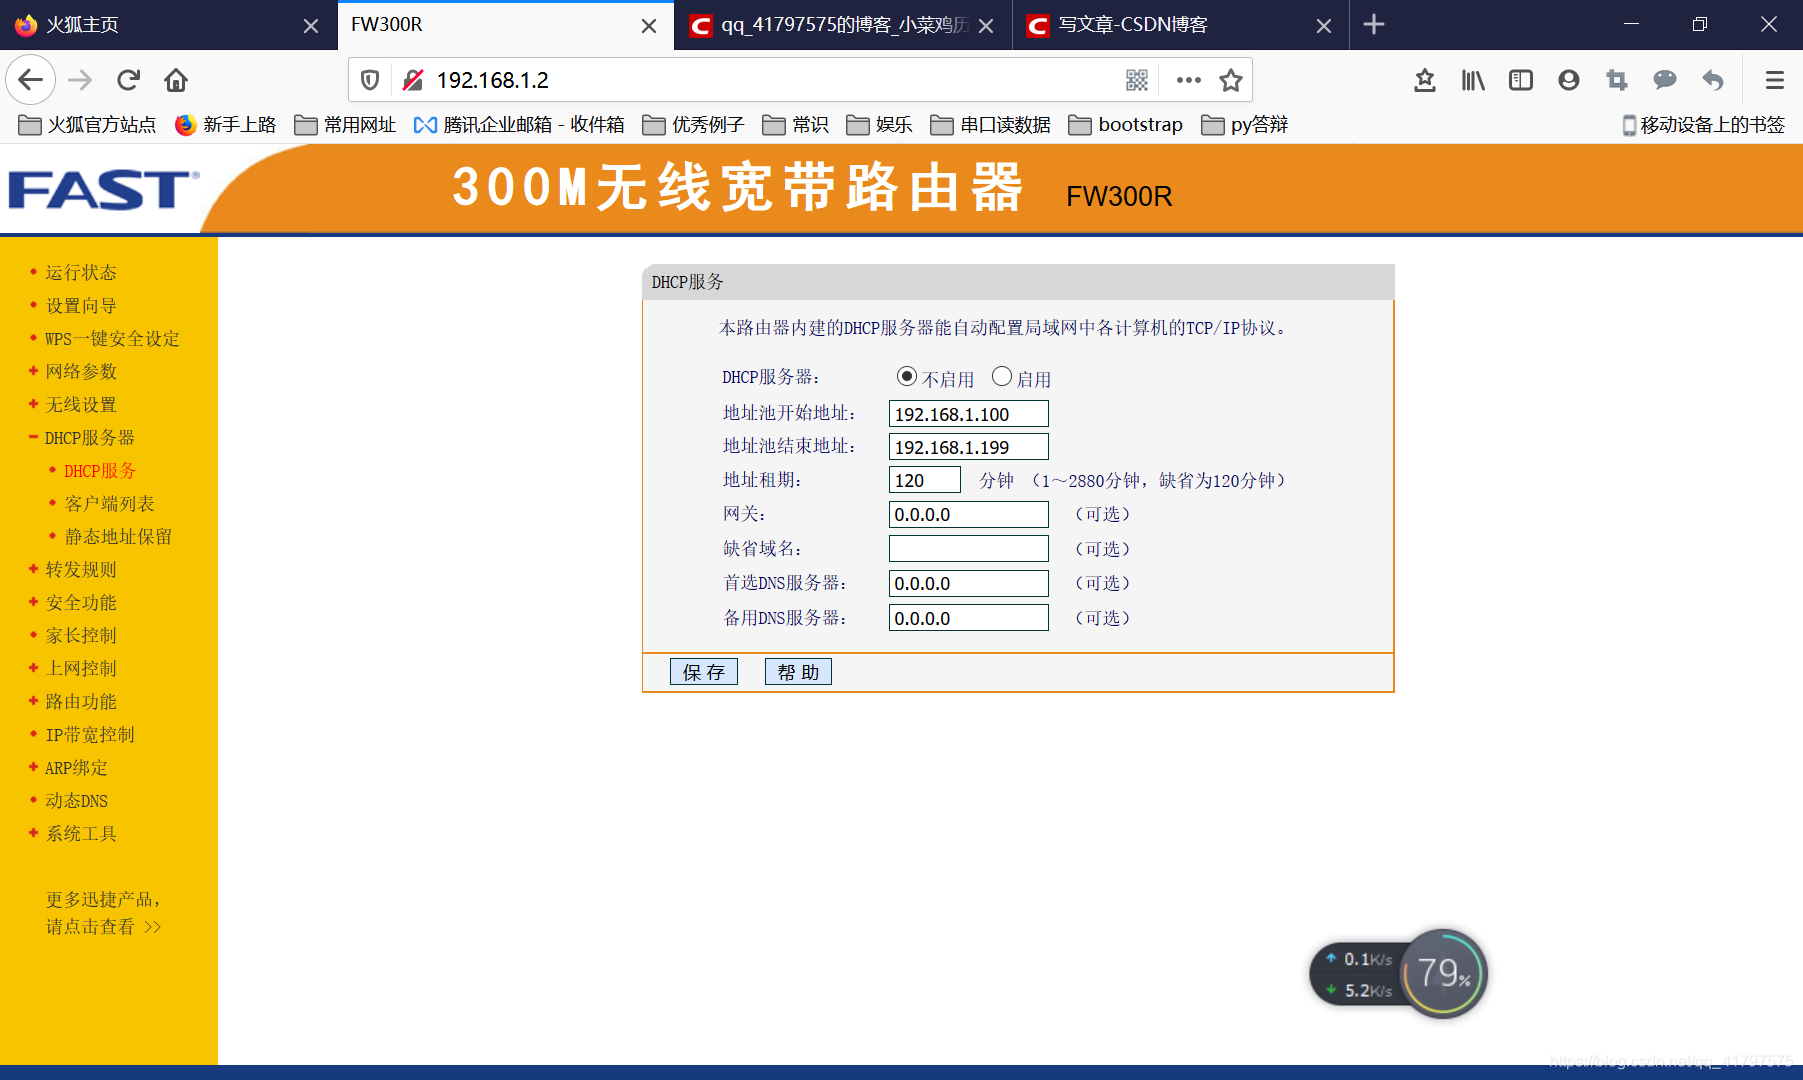Click the insecure connection lock icon

click(412, 80)
